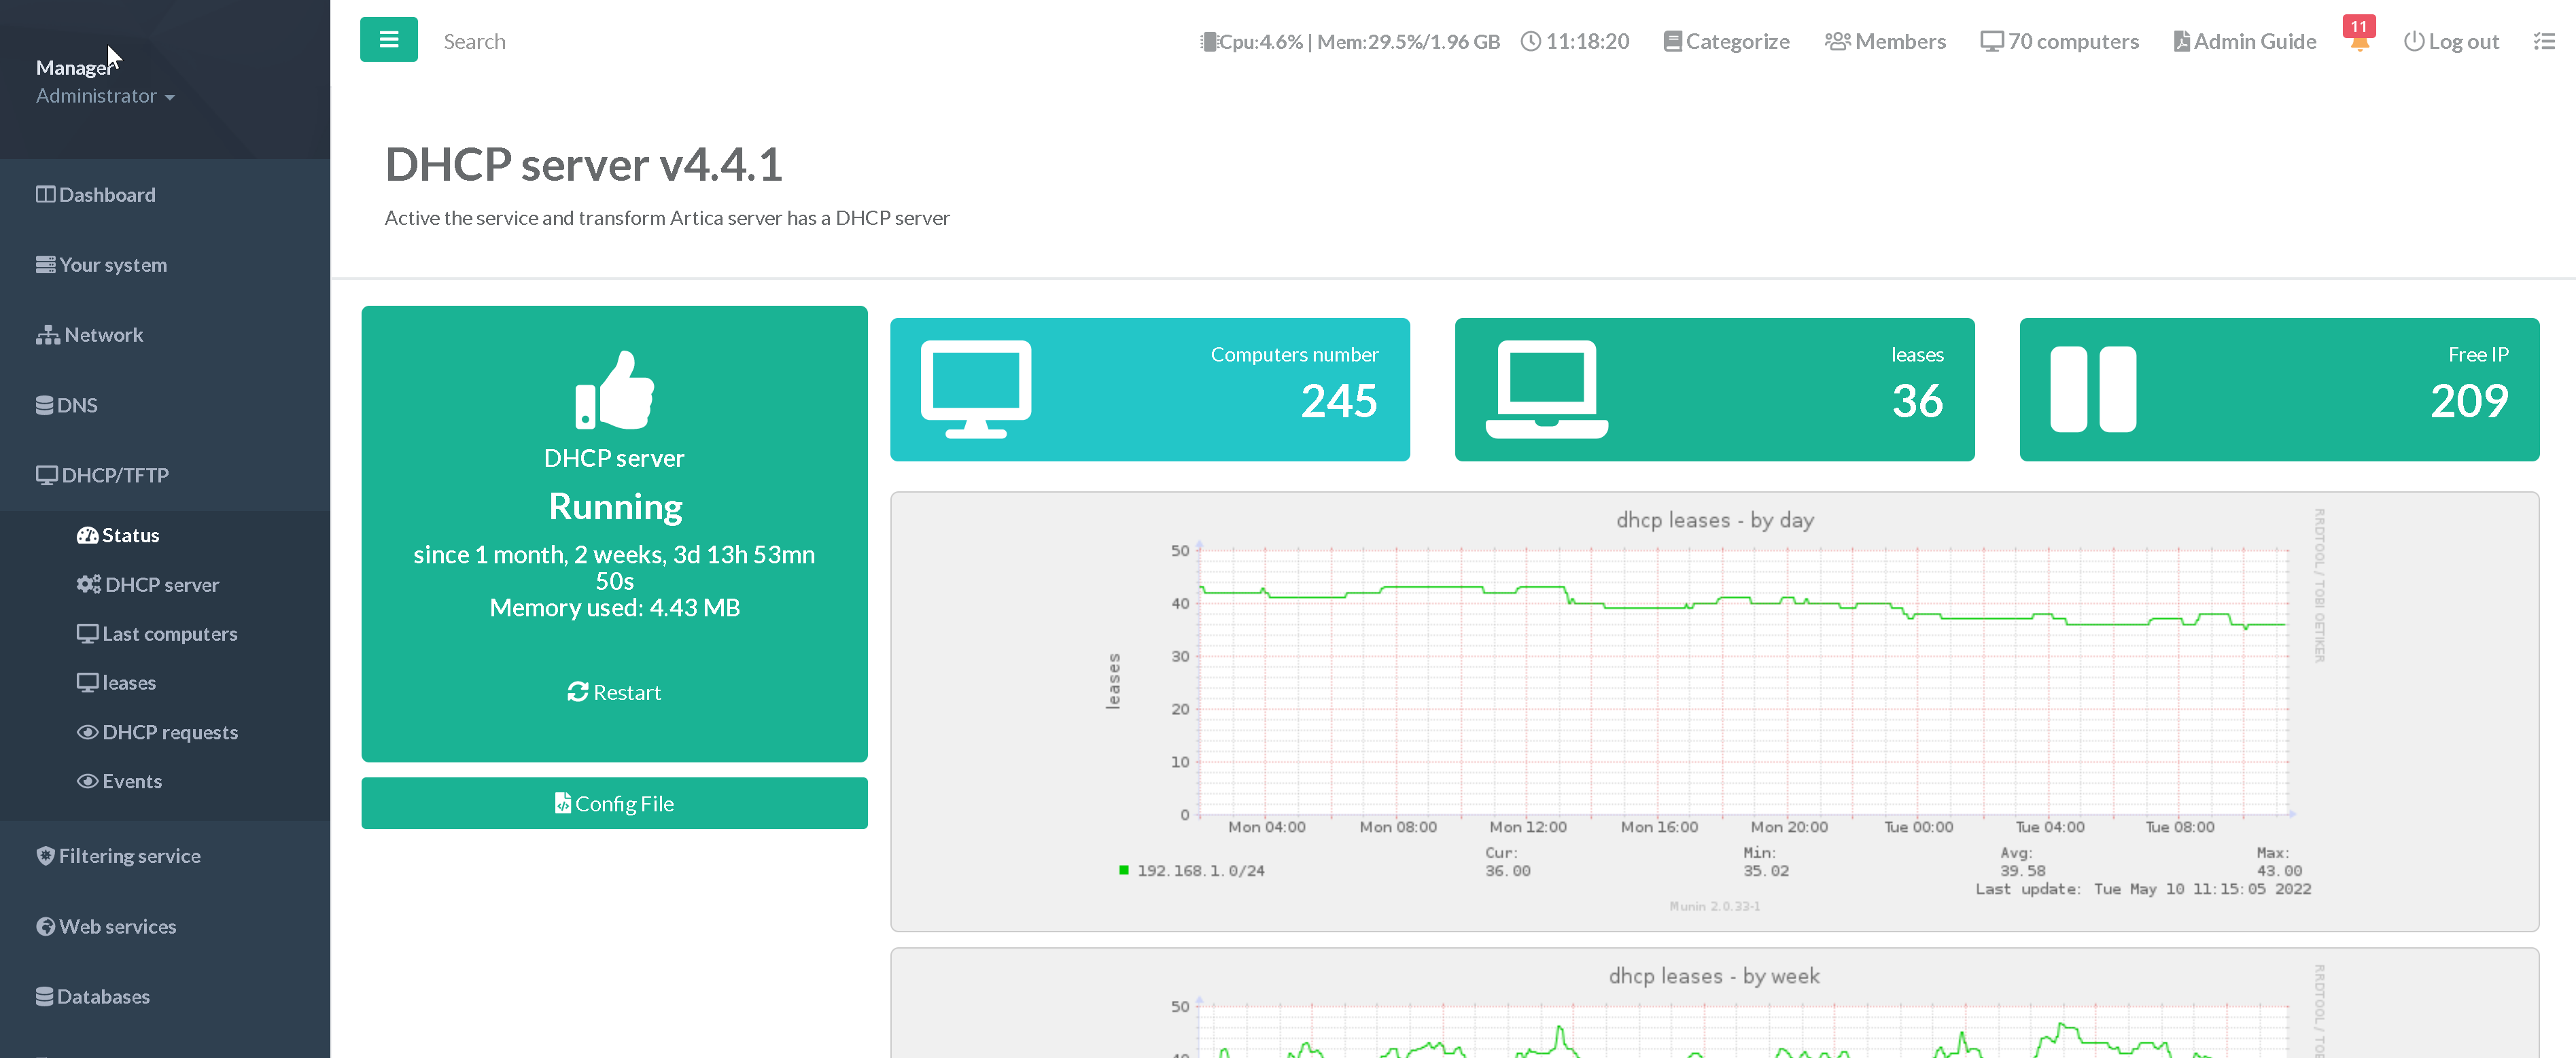Open the Last computers submenu item
Viewport: 2576px width, 1058px height.
tap(169, 634)
